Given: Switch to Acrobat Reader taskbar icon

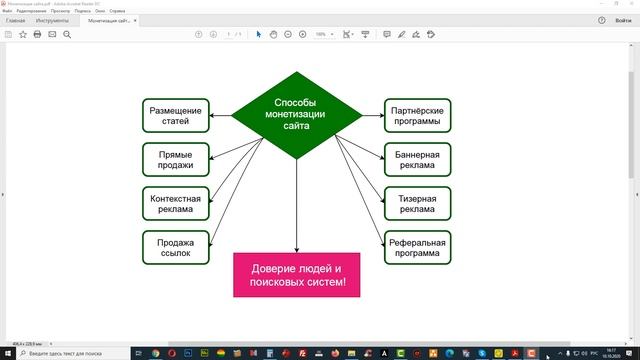Looking at the screenshot, I should pos(515,353).
